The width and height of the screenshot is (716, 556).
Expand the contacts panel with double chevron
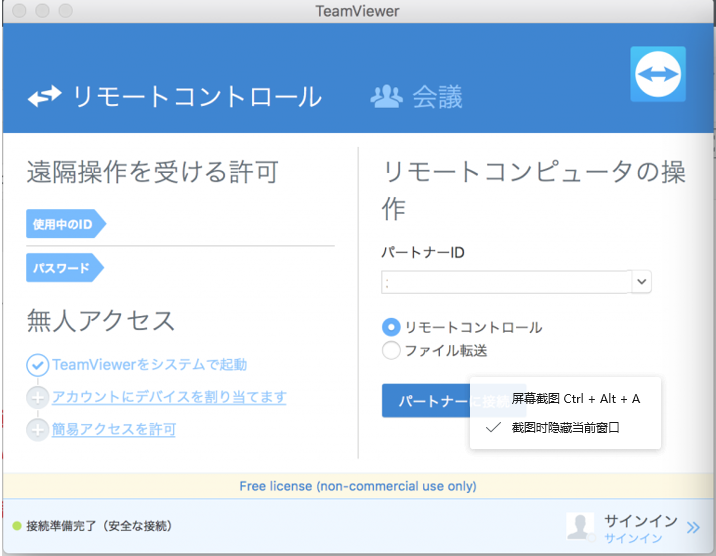point(693,528)
